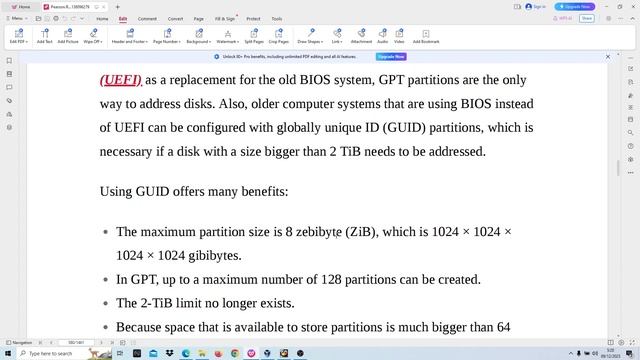Switch to the Convert ribbon tab
The image size is (640, 360).
click(x=176, y=19)
